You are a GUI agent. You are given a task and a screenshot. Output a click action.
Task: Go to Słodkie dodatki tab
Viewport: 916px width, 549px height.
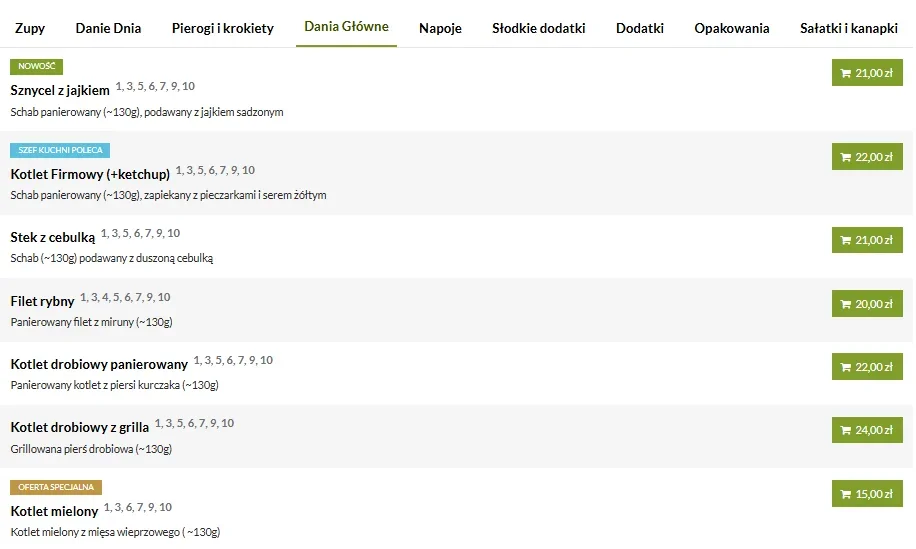pos(538,28)
